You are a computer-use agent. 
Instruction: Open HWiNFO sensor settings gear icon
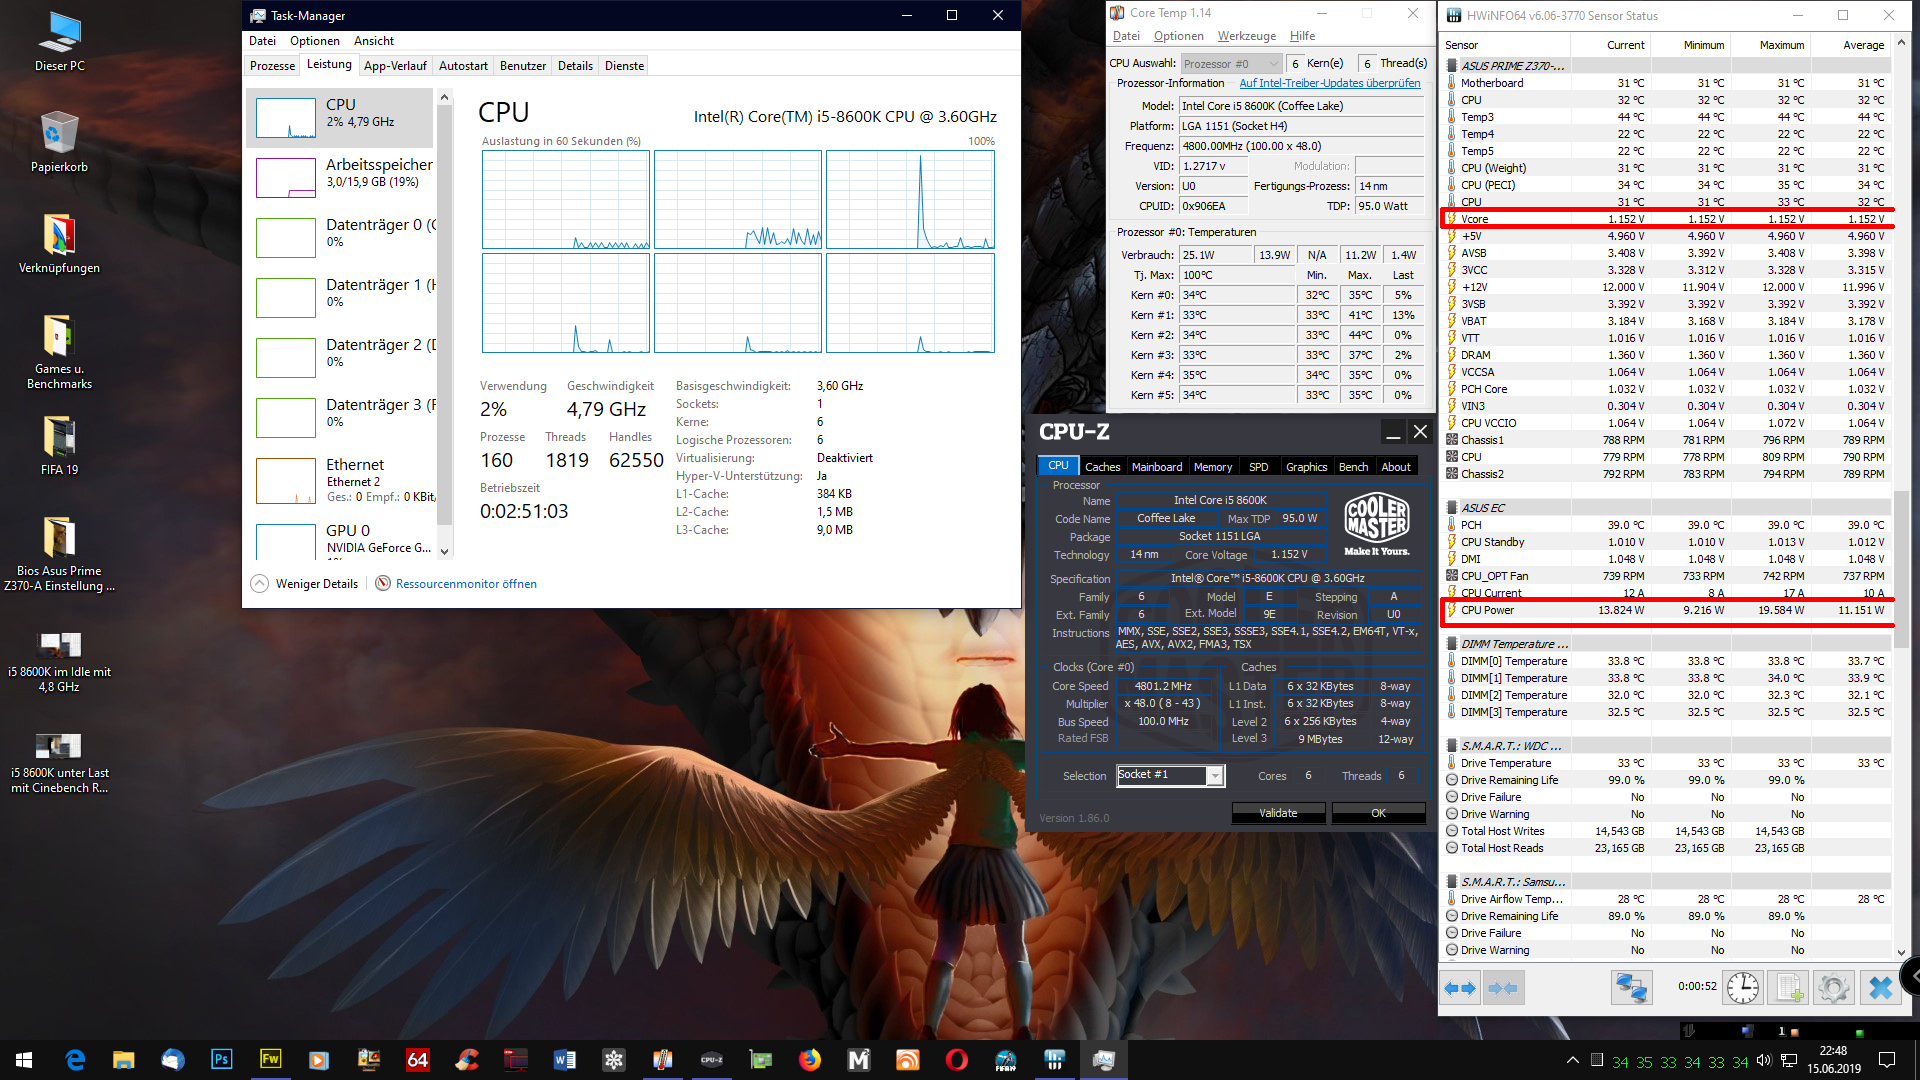pos(1833,988)
